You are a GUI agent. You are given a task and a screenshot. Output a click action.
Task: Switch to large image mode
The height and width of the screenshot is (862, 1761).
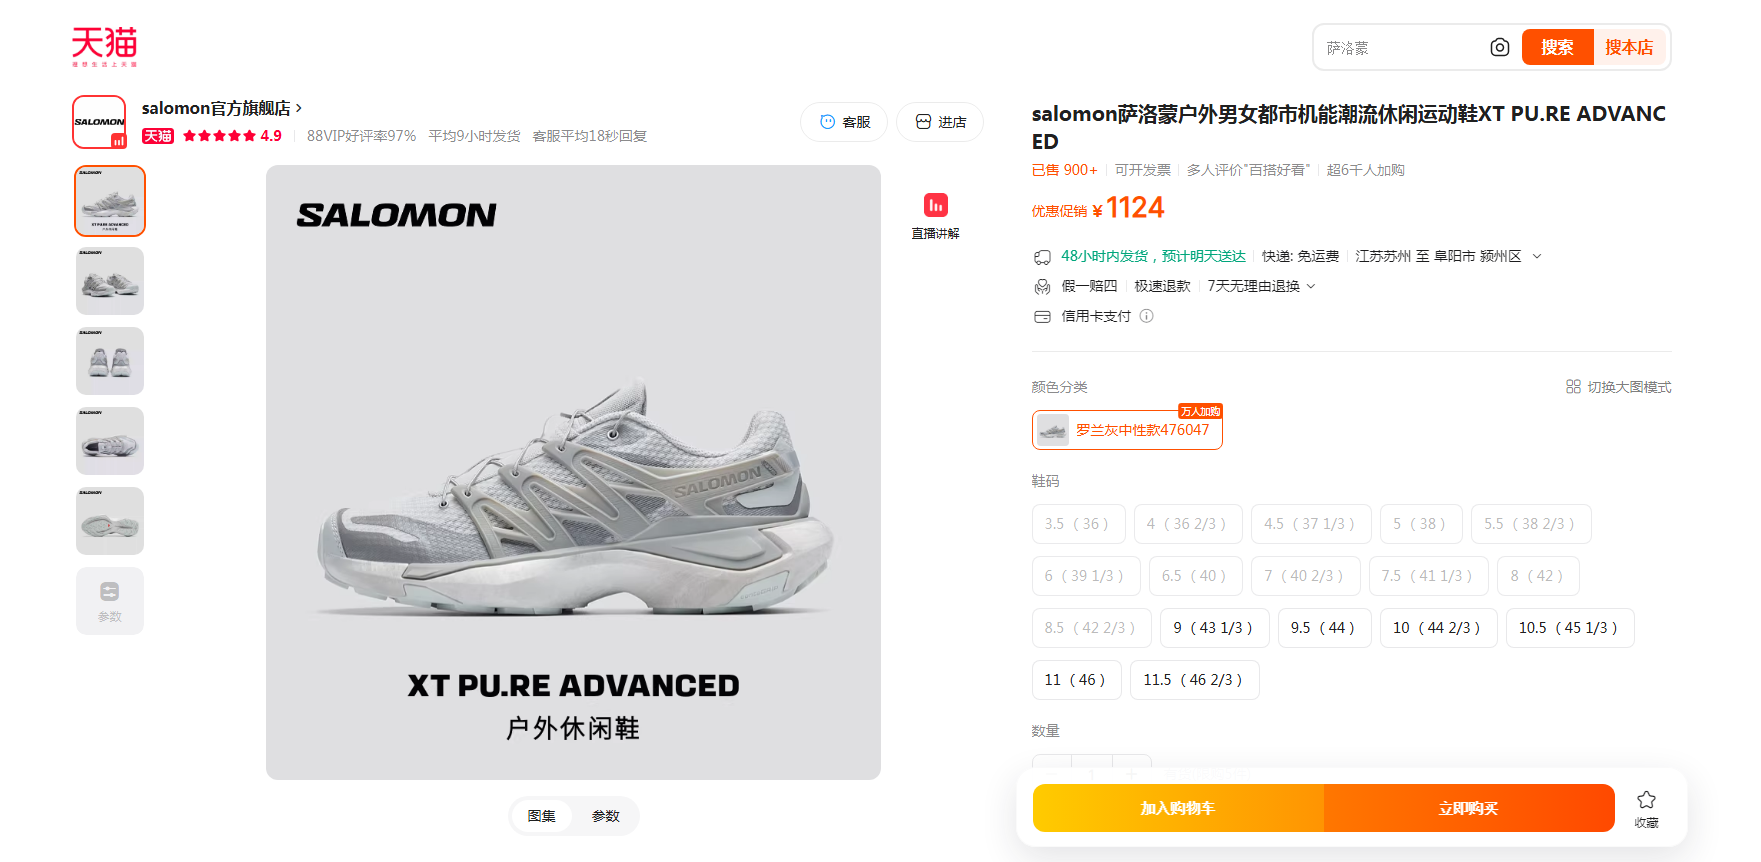1618,387
